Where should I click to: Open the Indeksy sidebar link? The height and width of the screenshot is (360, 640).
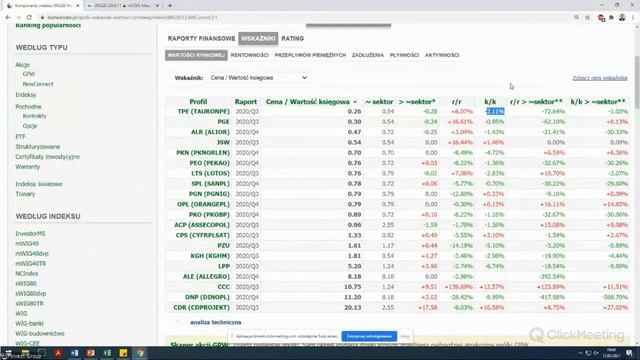coord(26,95)
